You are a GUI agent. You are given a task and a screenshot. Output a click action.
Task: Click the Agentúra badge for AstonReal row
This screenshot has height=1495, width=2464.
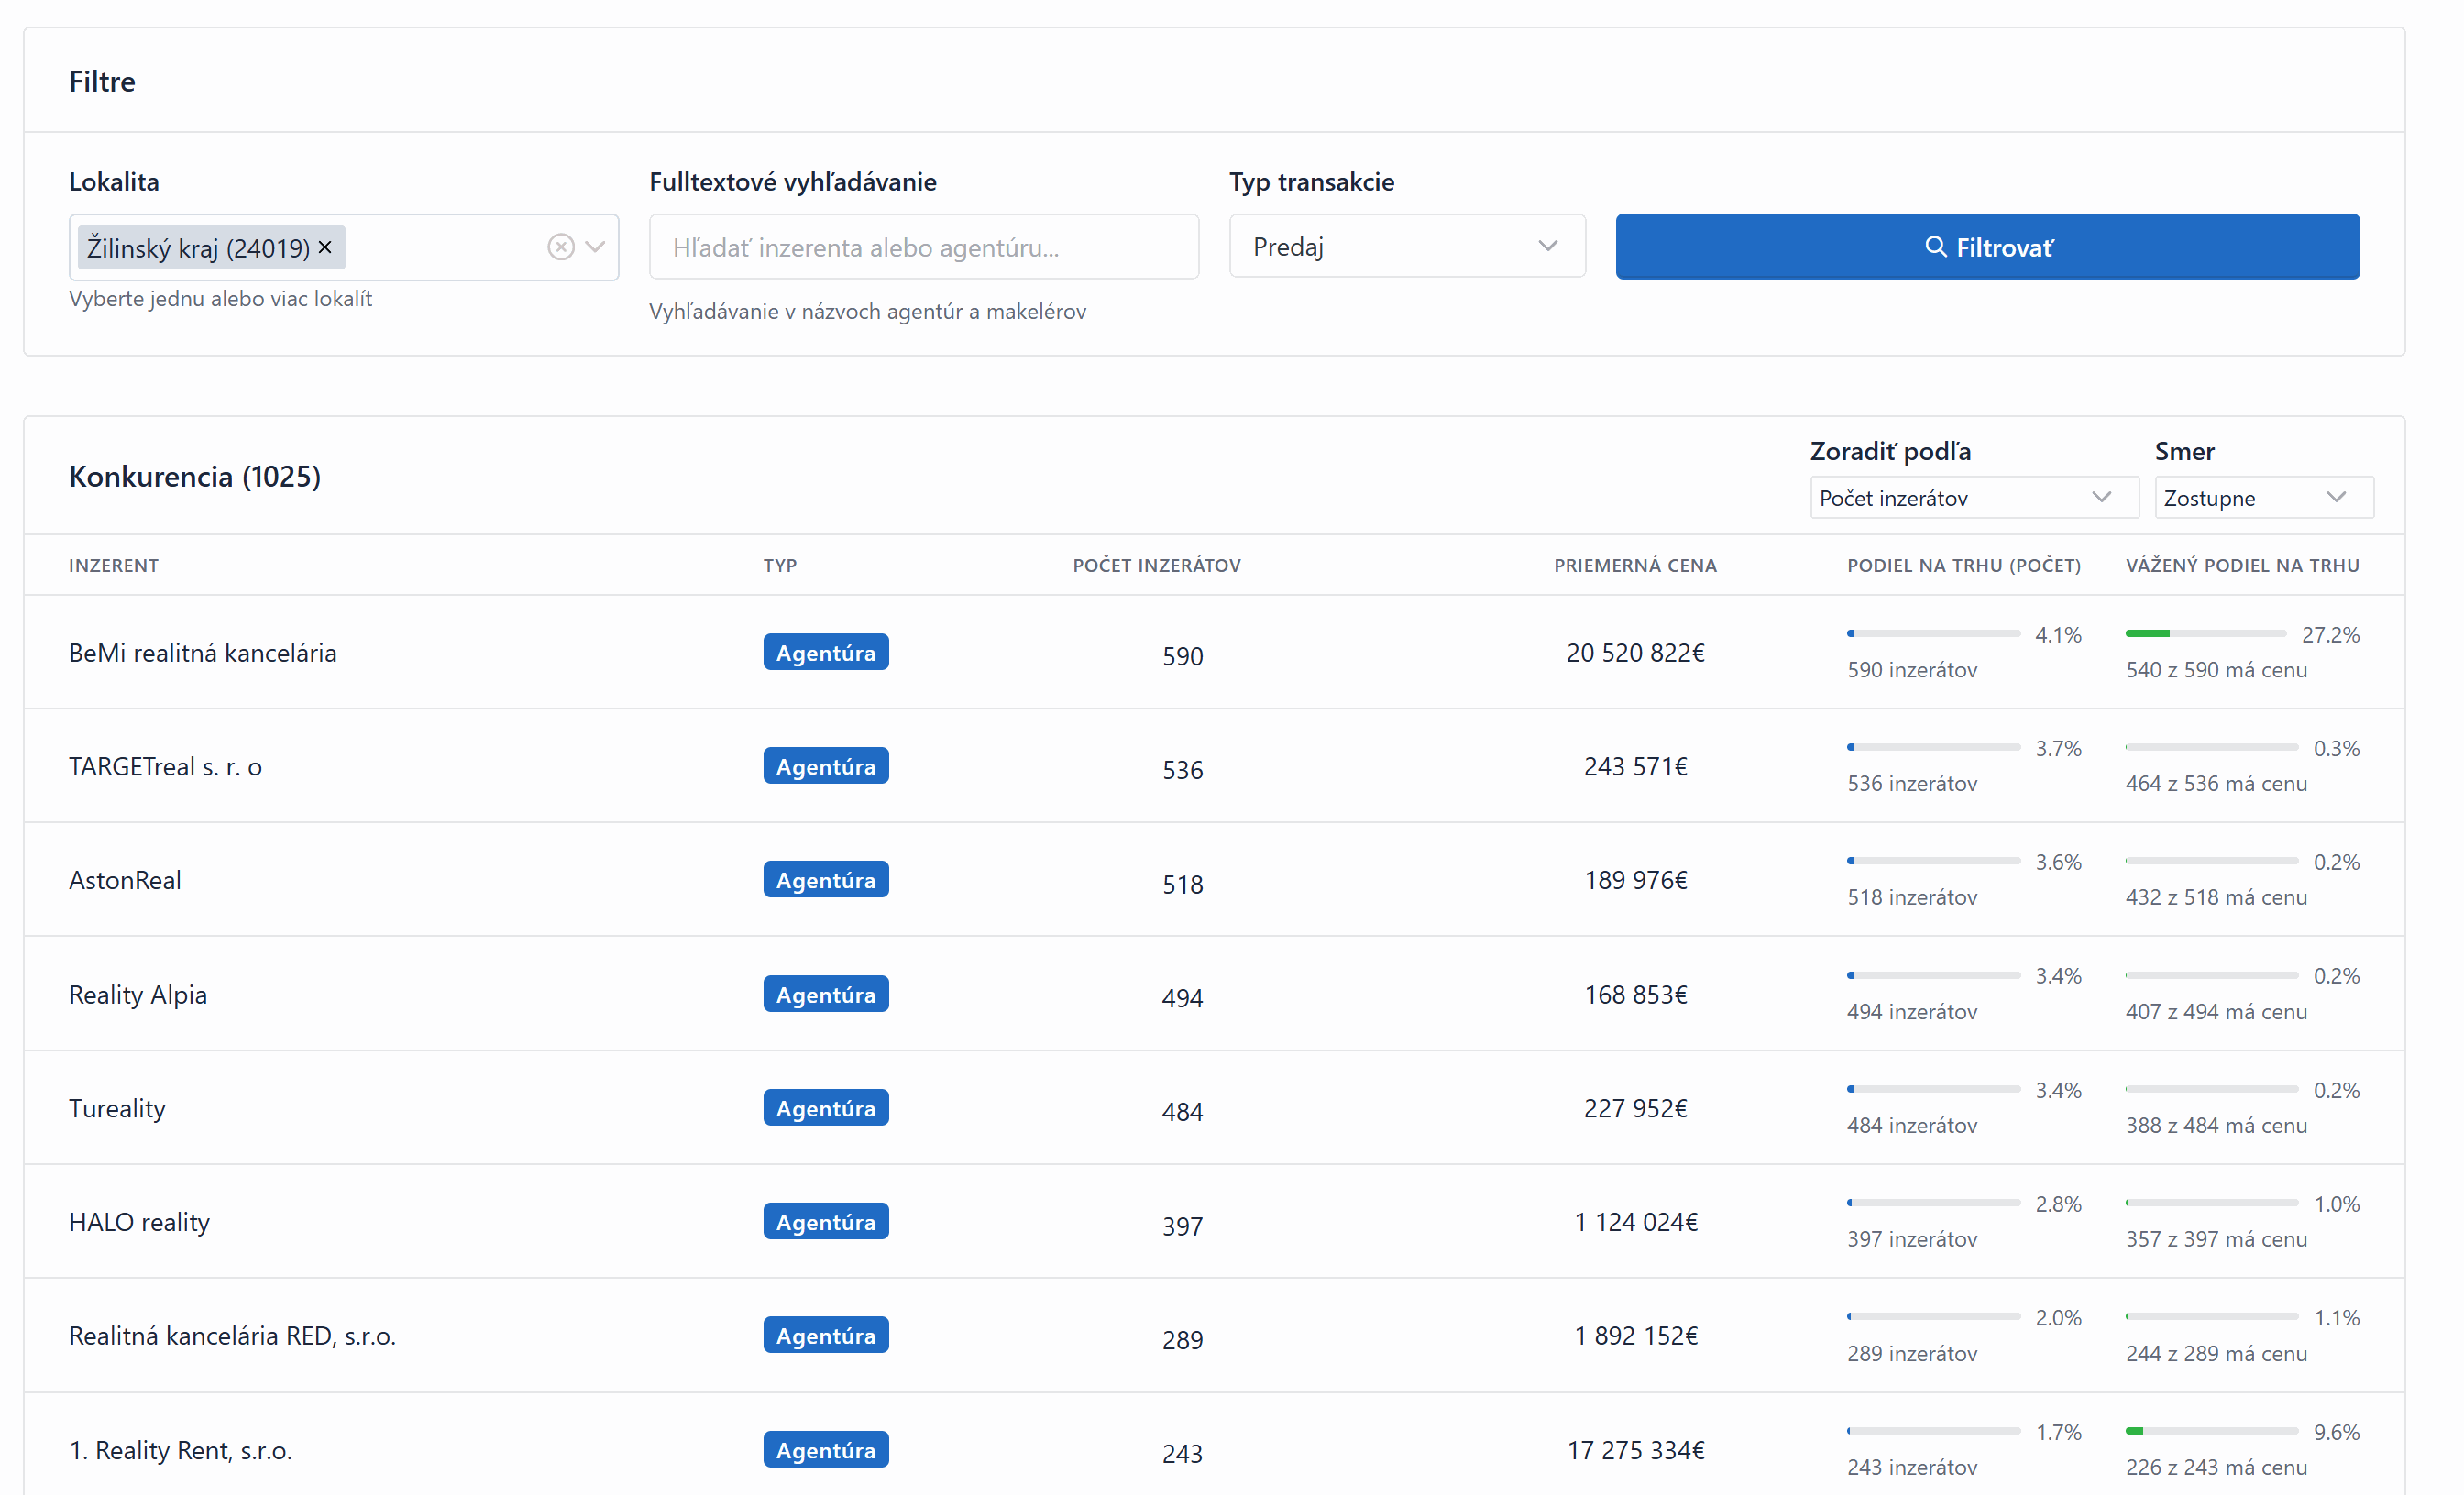[x=825, y=880]
